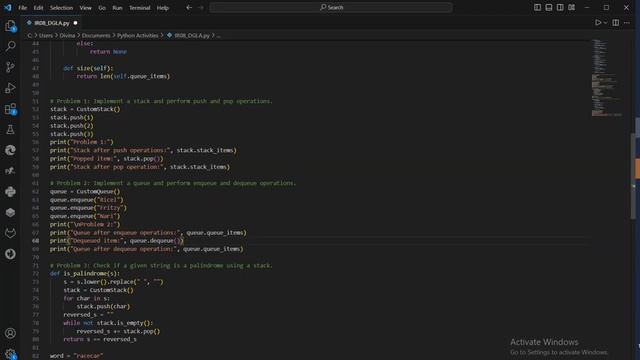Expand the trailing ellipsis breadcrumb
640x360 pixels.
pyautogui.click(x=218, y=36)
